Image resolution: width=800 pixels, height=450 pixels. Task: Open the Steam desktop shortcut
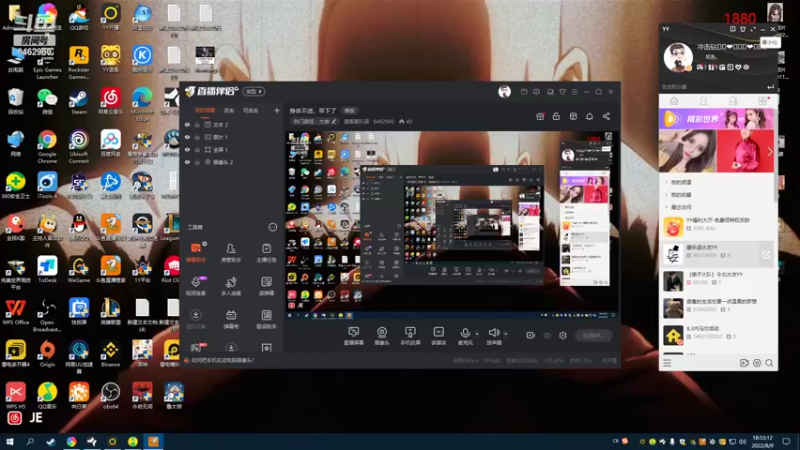pyautogui.click(x=79, y=102)
